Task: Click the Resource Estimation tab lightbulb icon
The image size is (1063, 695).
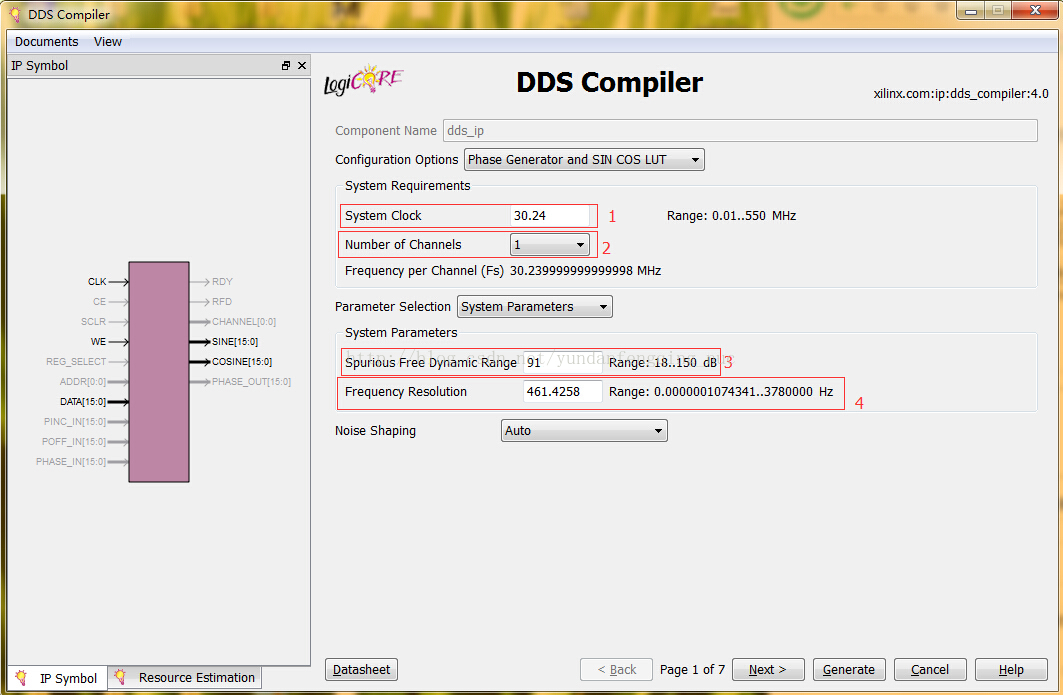Action: [121, 677]
